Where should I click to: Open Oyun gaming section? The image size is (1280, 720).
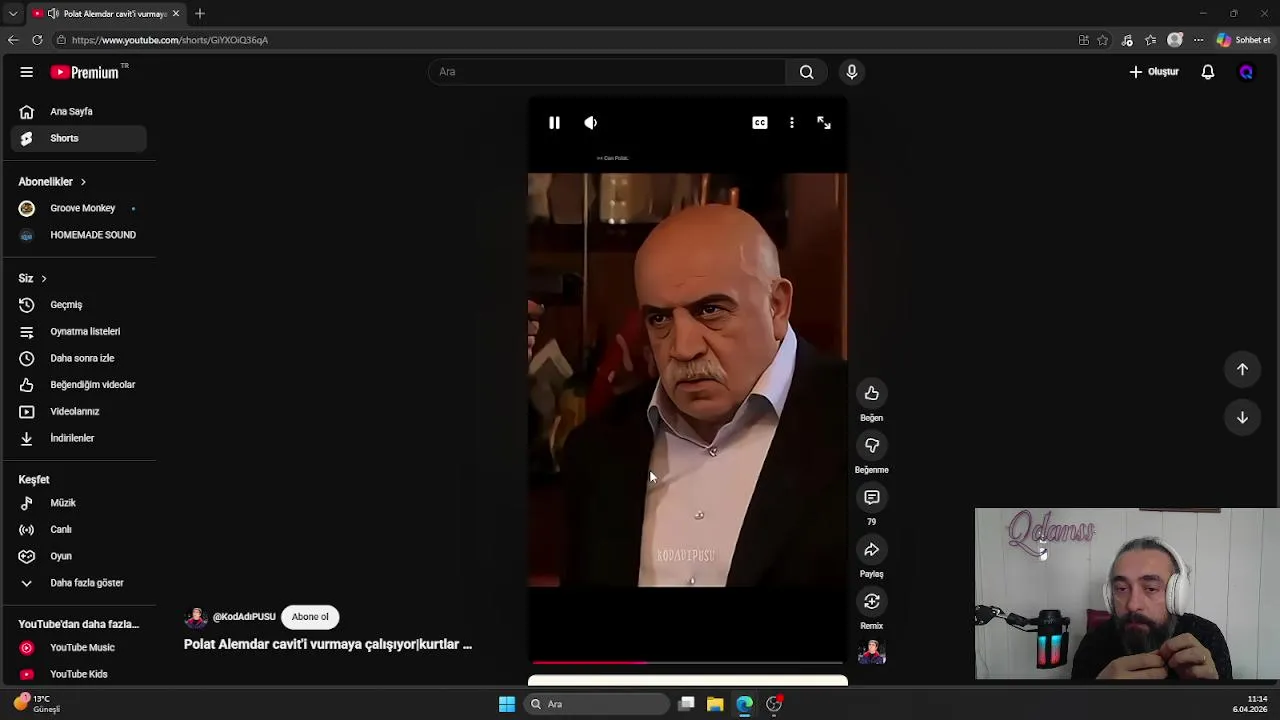click(78, 556)
